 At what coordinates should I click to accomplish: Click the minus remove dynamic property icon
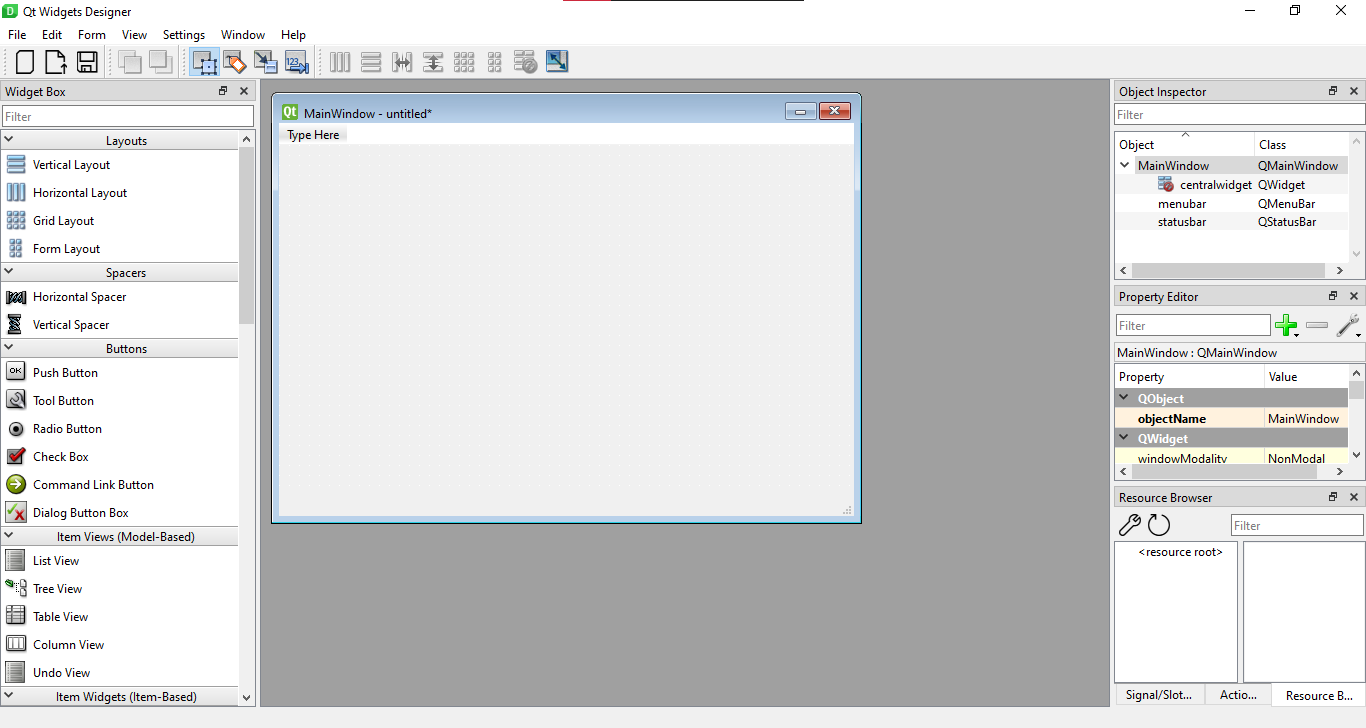1317,325
